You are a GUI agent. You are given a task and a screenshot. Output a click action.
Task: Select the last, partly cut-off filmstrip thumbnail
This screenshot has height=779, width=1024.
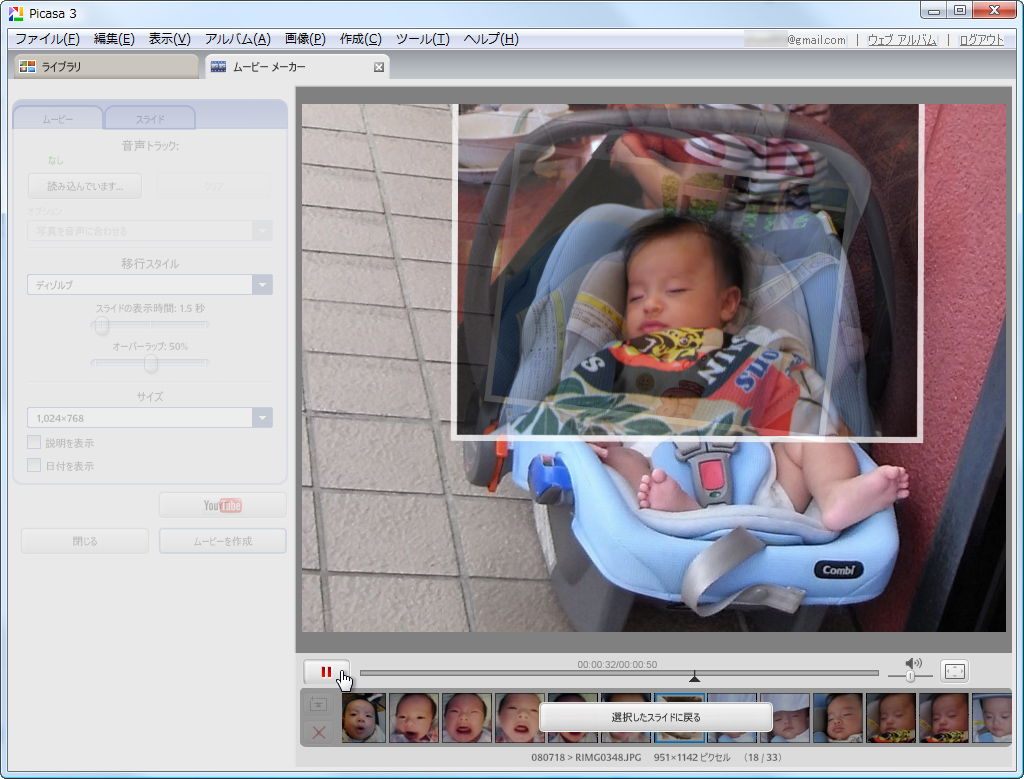pyautogui.click(x=991, y=718)
